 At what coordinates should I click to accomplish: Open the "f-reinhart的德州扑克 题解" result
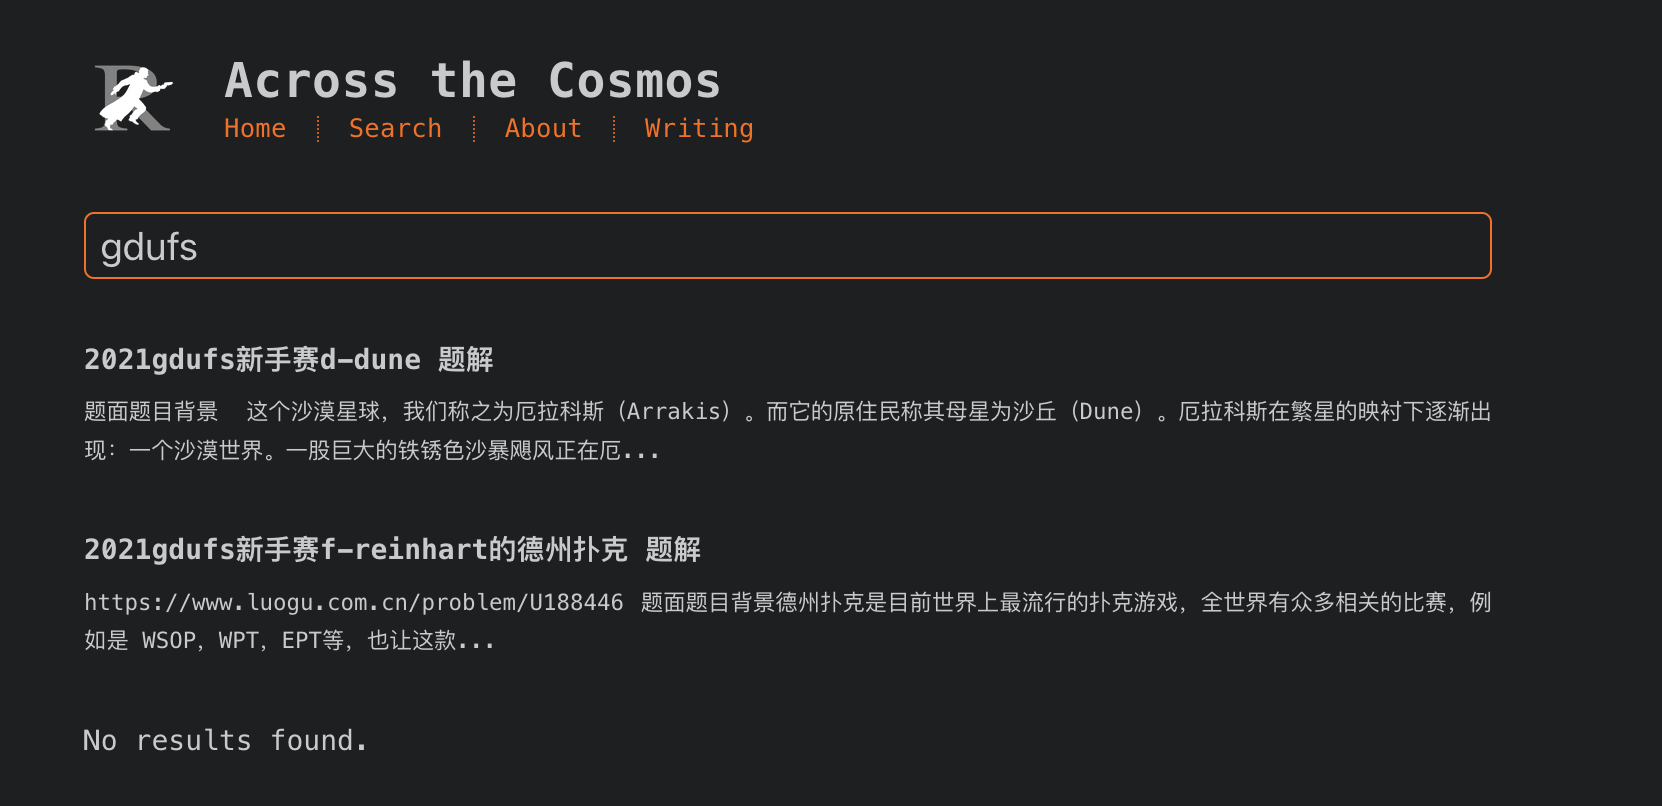point(392,550)
